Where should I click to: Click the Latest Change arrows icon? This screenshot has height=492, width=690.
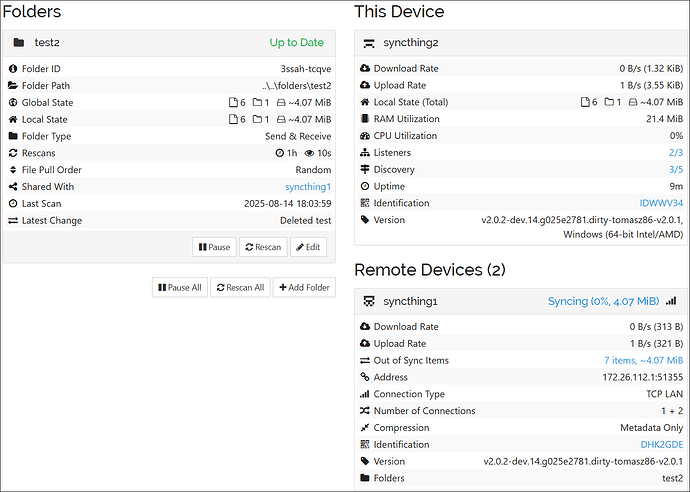pyautogui.click(x=13, y=220)
